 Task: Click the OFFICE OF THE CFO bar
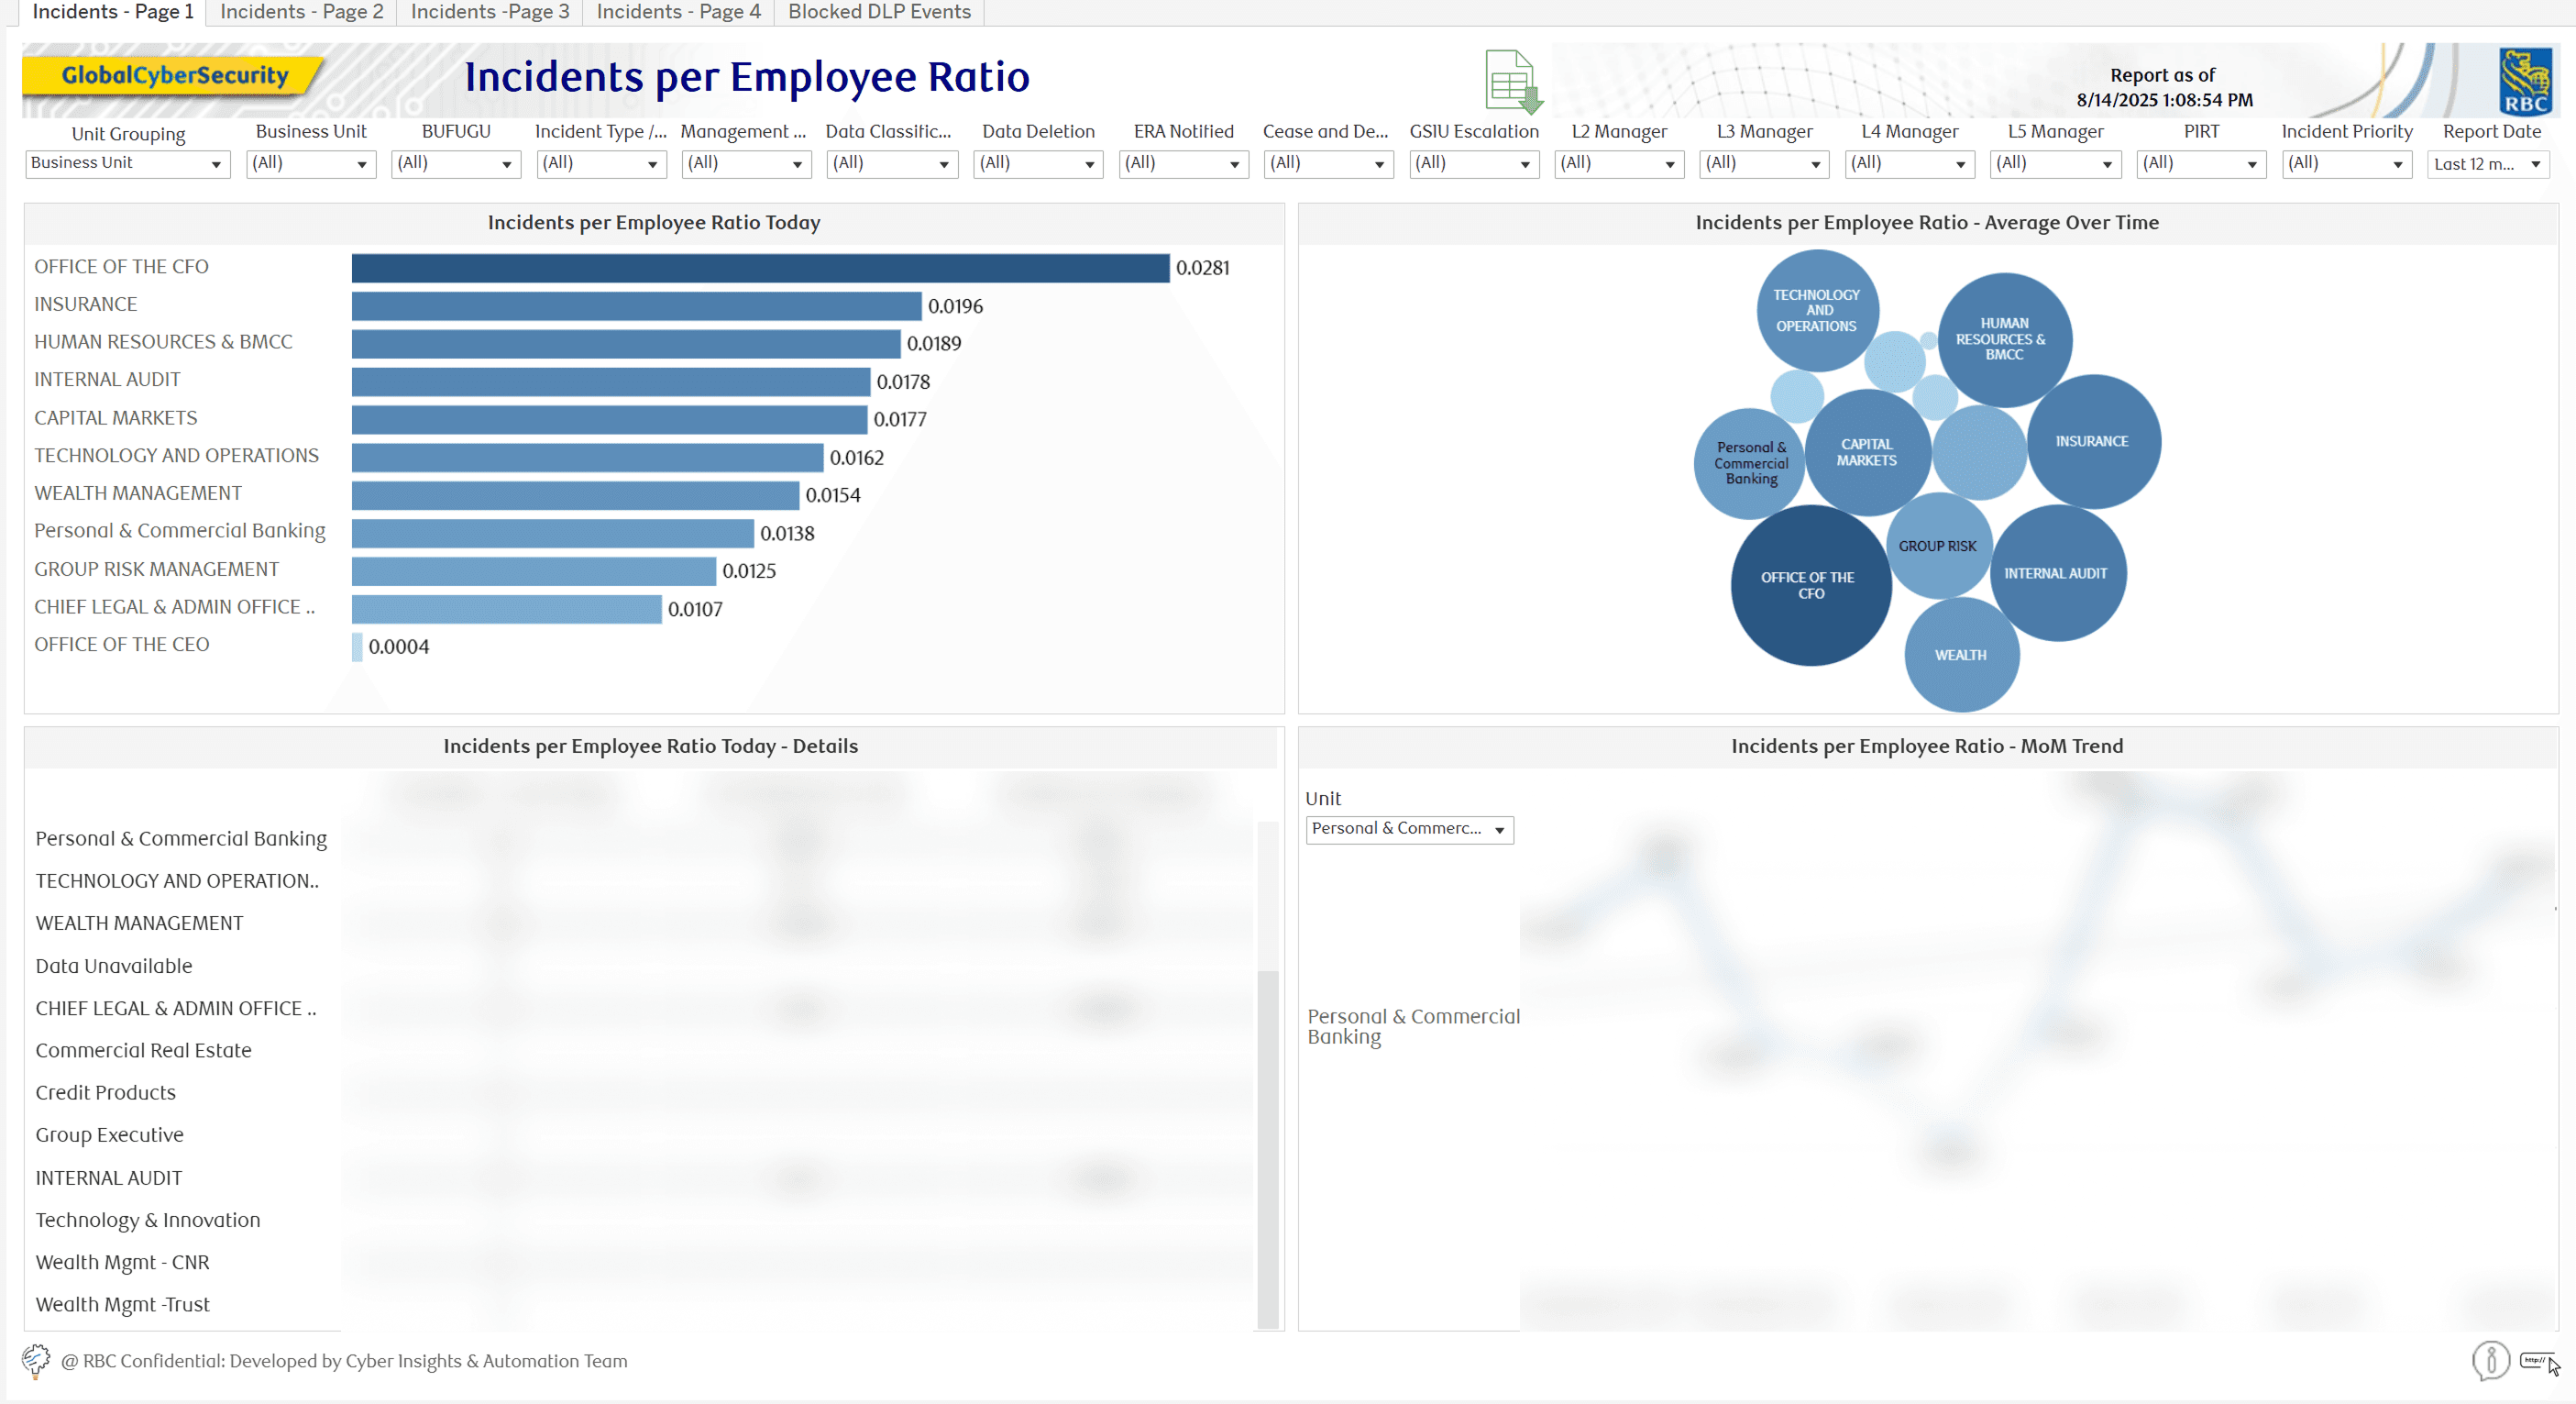[760, 268]
